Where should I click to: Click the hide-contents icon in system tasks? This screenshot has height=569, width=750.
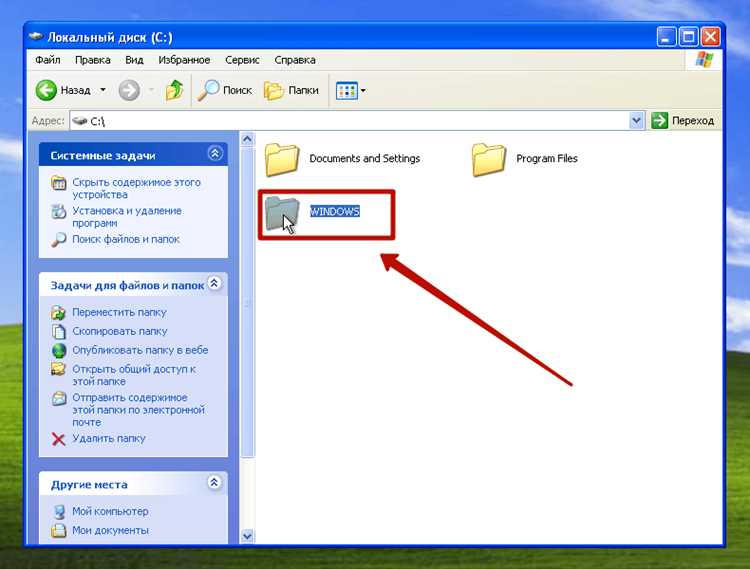(59, 183)
